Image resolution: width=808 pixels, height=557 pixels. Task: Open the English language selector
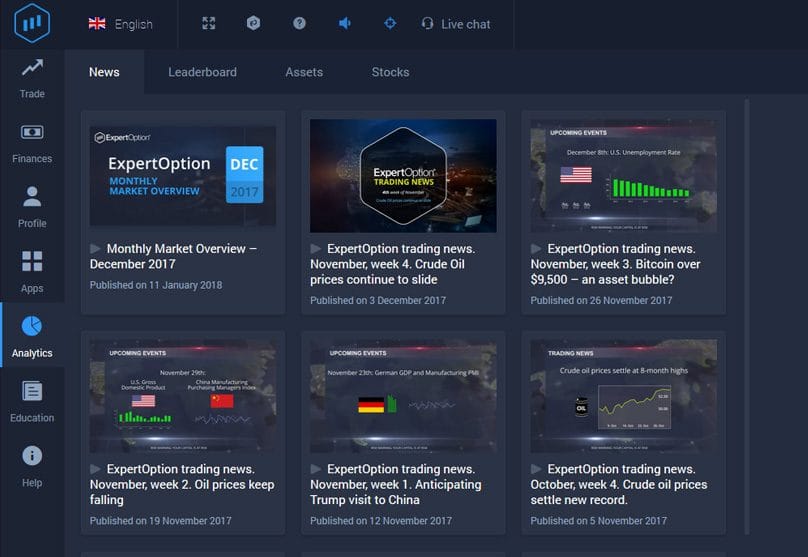[121, 24]
